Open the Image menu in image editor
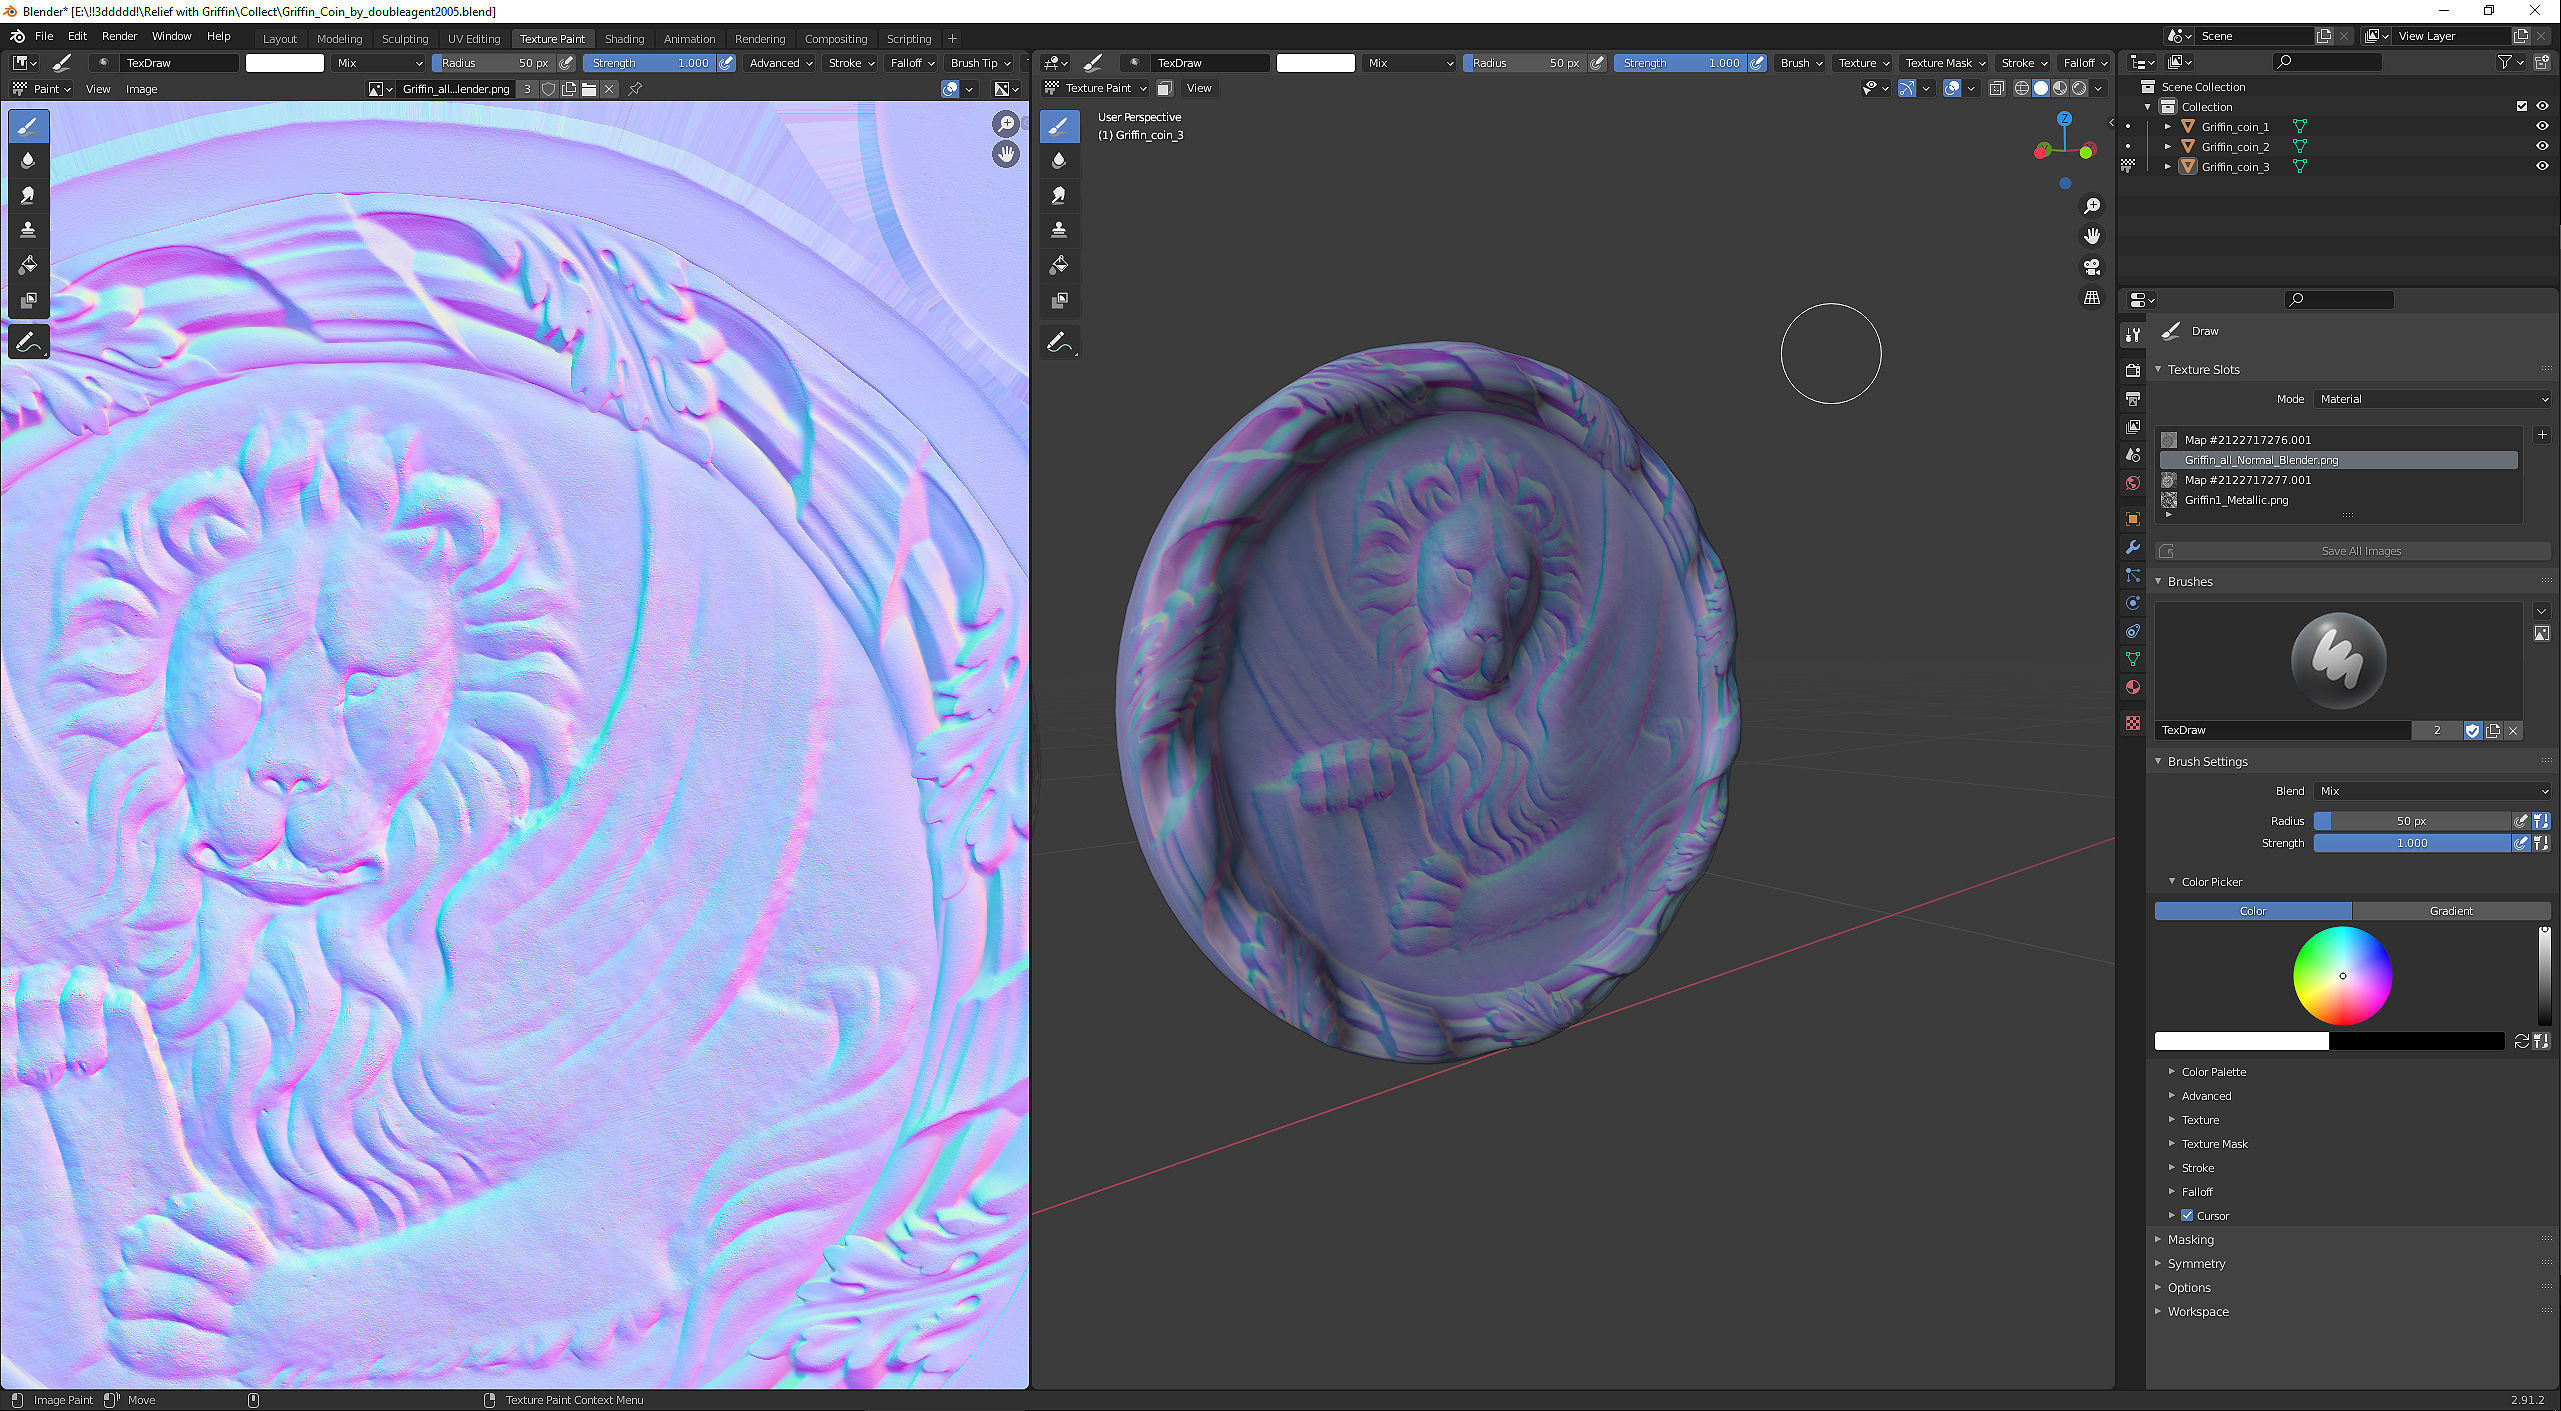The image size is (2561, 1411). (141, 89)
